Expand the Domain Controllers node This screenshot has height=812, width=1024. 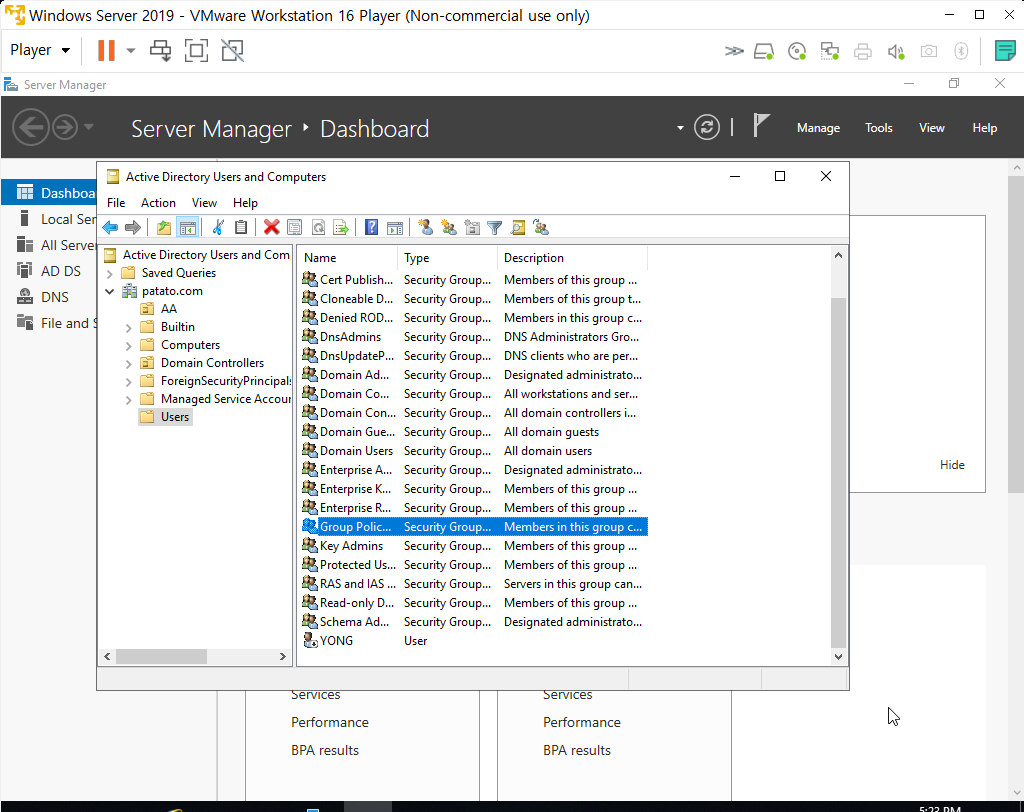[x=129, y=364]
